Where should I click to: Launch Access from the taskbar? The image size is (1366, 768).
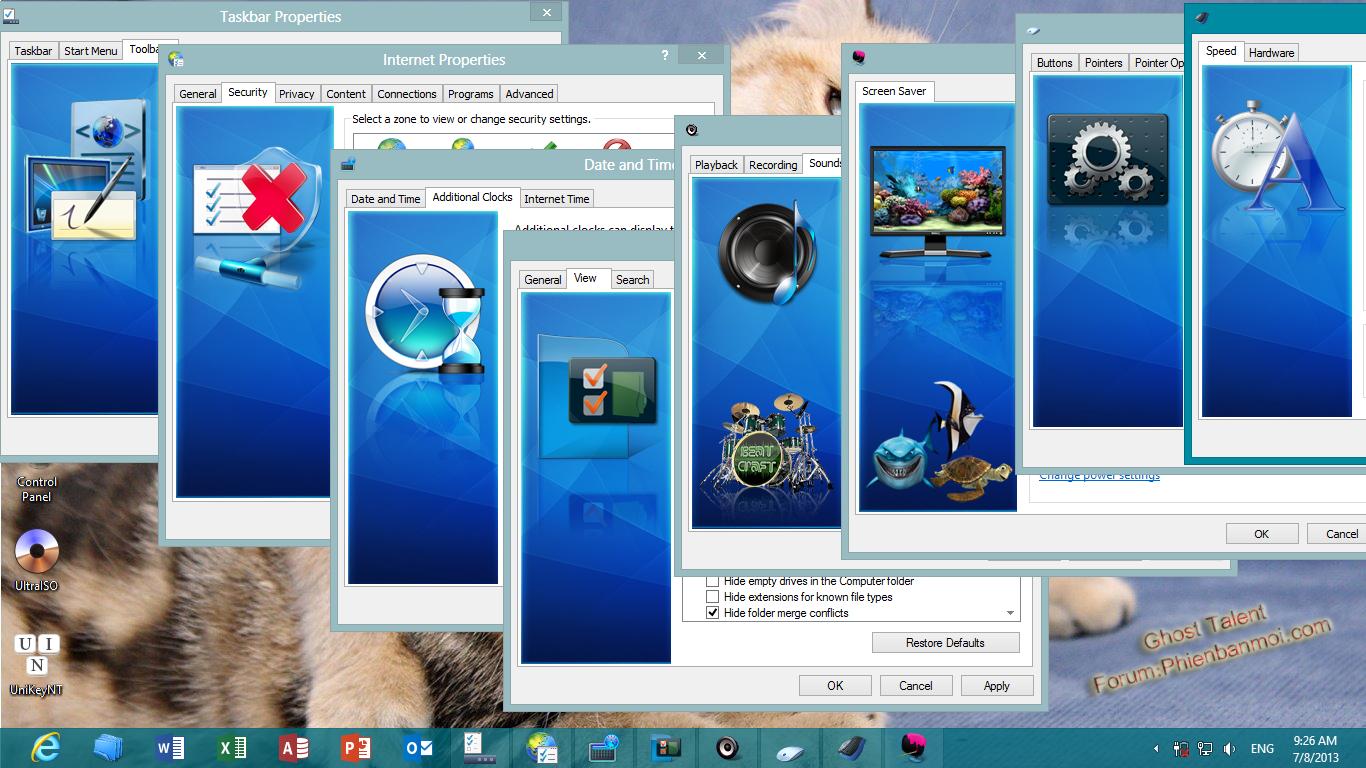(294, 748)
